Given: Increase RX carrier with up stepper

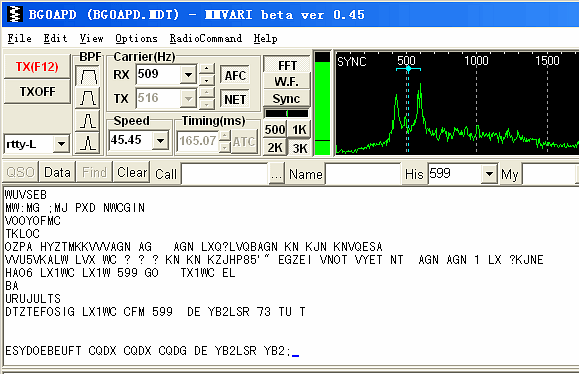Looking at the screenshot, I should click(x=207, y=69).
